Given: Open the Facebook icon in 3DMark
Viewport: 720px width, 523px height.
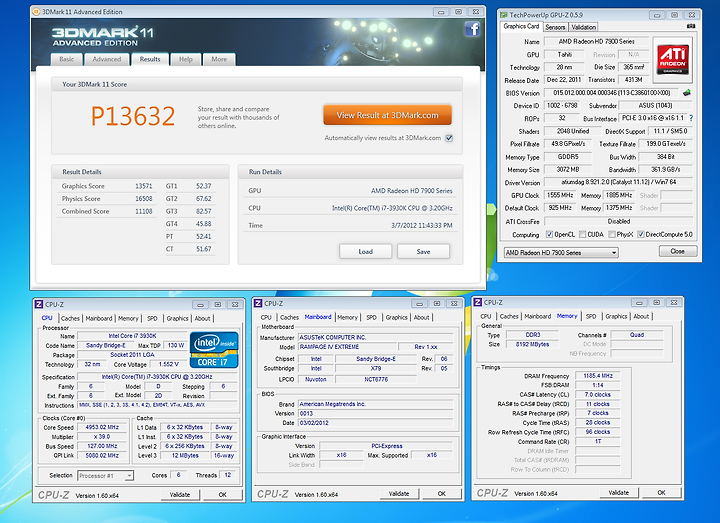Looking at the screenshot, I should (x=472, y=29).
